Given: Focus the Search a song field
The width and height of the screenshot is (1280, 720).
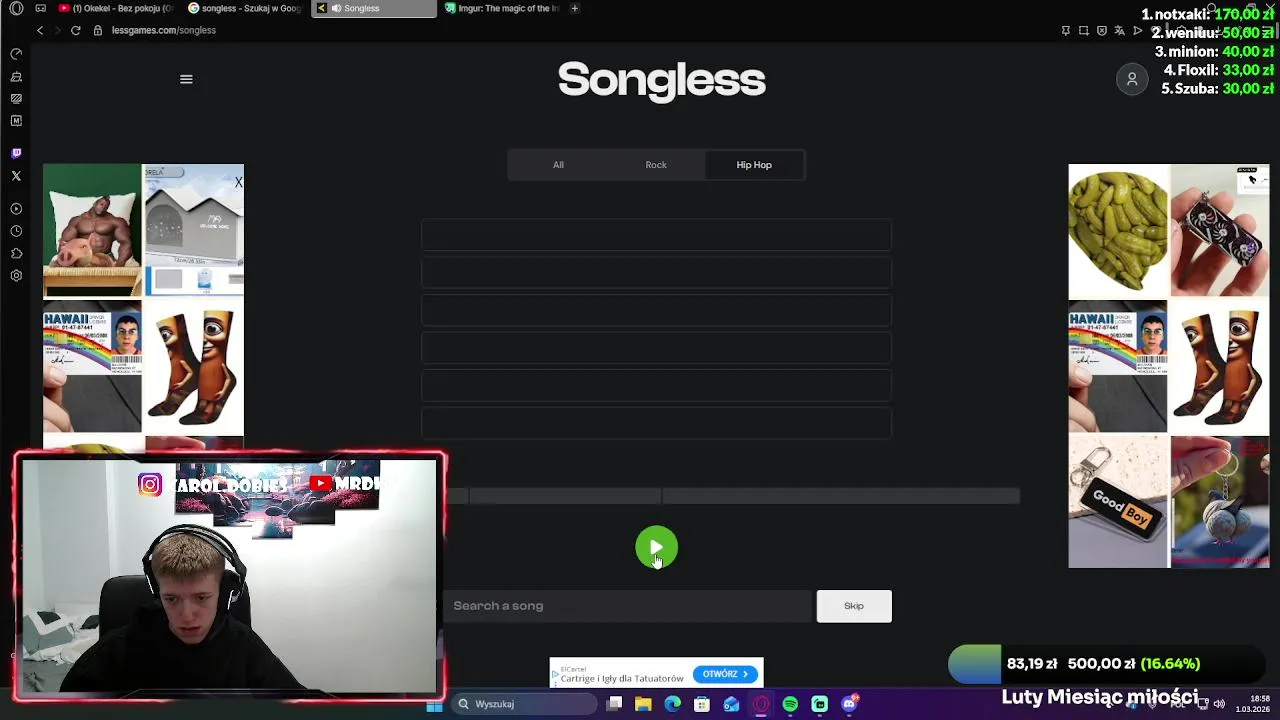Looking at the screenshot, I should click(627, 606).
